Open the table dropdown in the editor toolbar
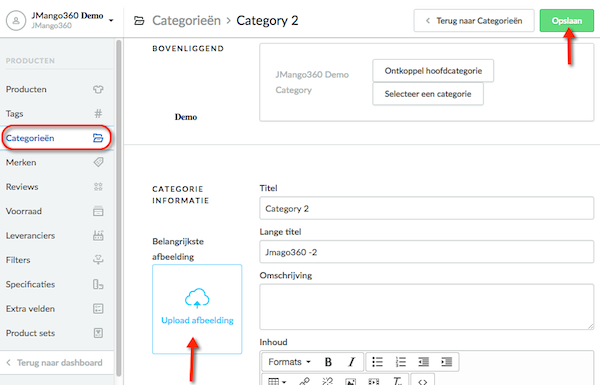 pyautogui.click(x=277, y=381)
